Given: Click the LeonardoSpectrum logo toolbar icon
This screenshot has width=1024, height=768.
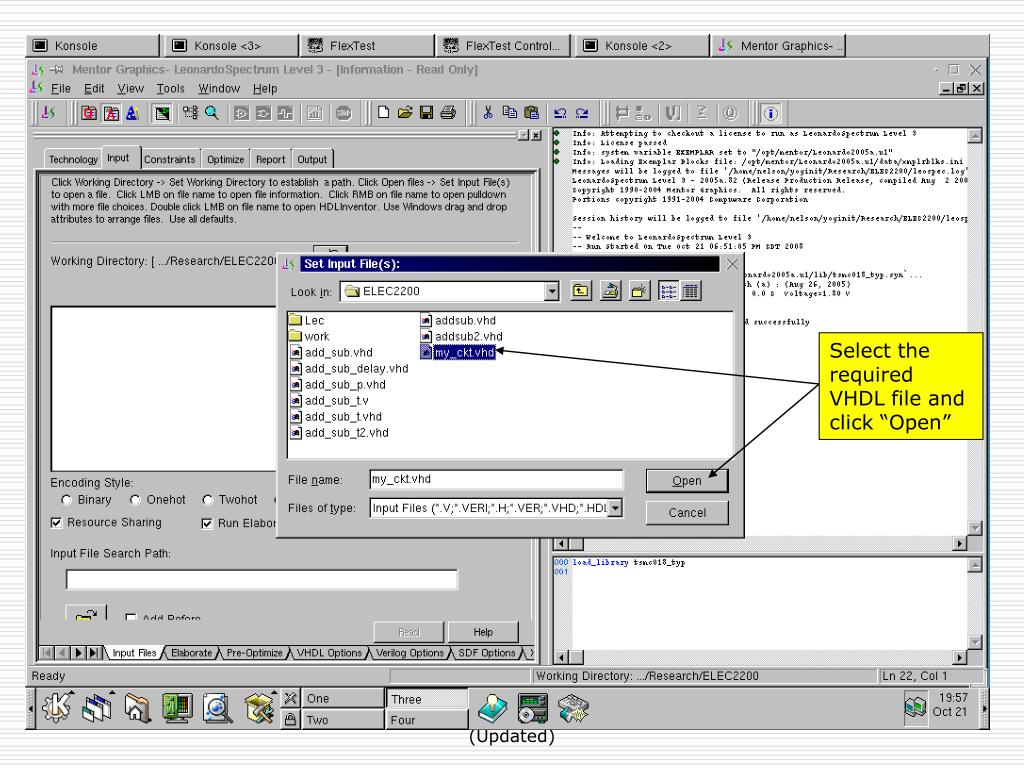Looking at the screenshot, I should (x=48, y=113).
